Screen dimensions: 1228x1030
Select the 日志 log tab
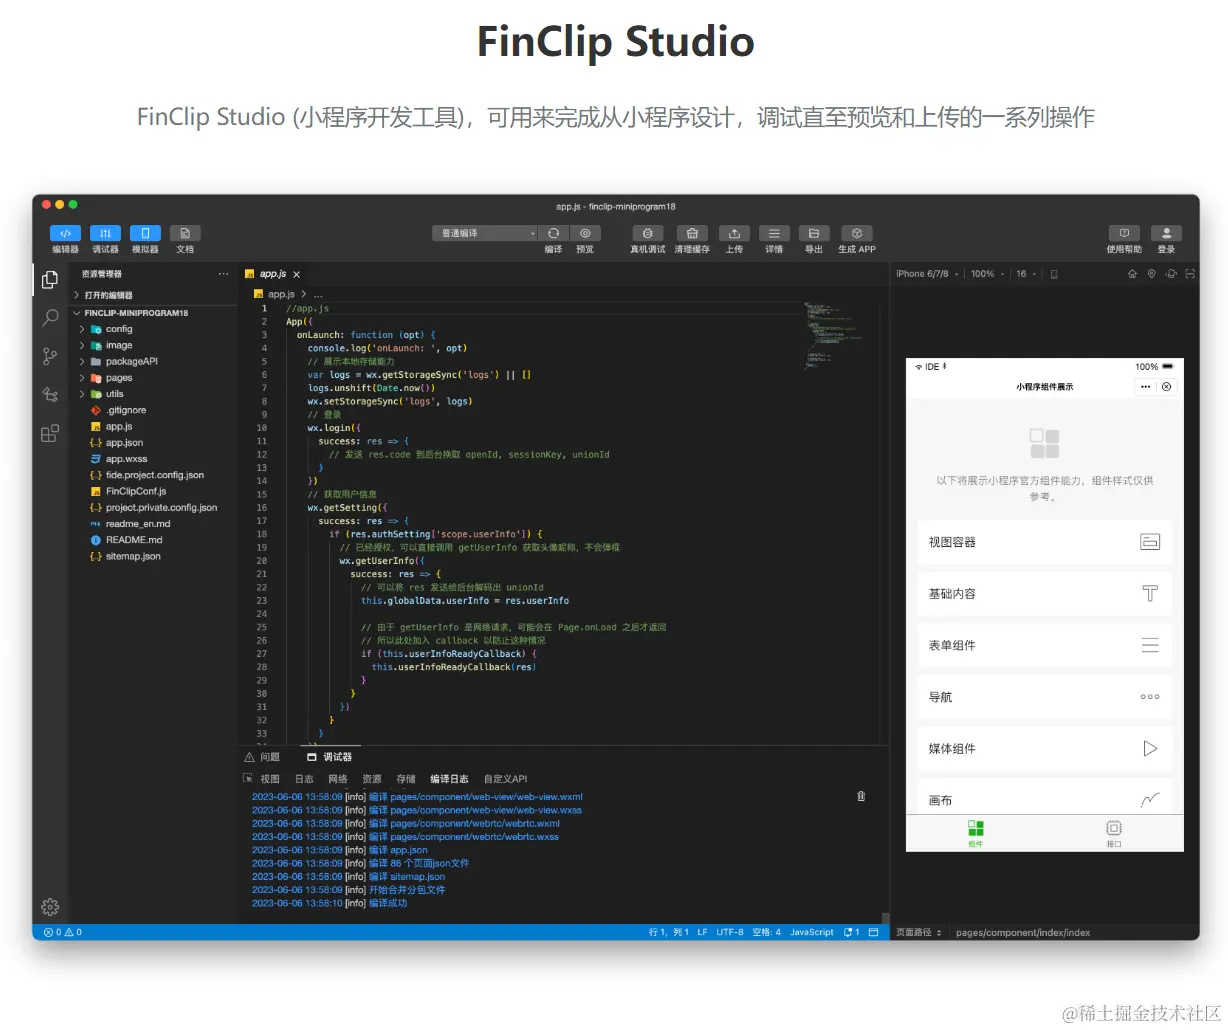click(304, 779)
